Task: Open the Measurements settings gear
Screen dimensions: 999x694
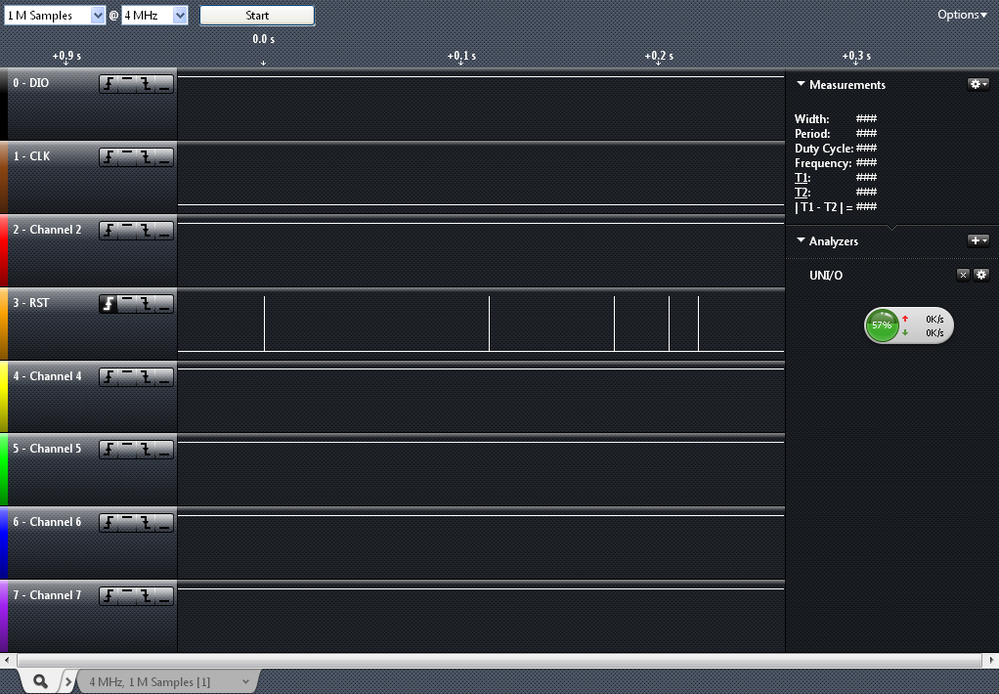Action: (977, 84)
